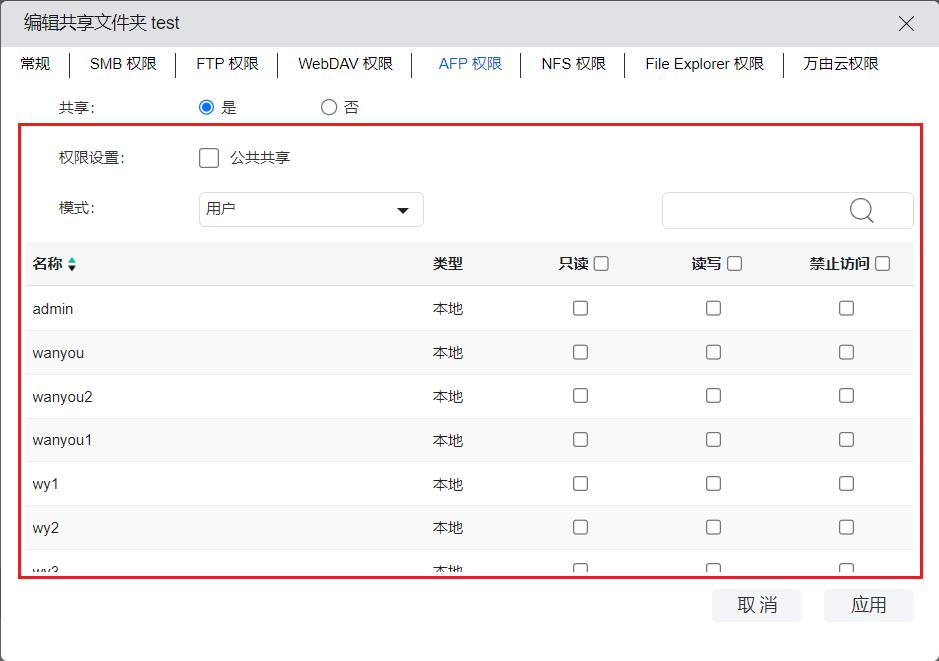Focus the user search input field
This screenshot has width=939, height=661.
click(x=750, y=210)
